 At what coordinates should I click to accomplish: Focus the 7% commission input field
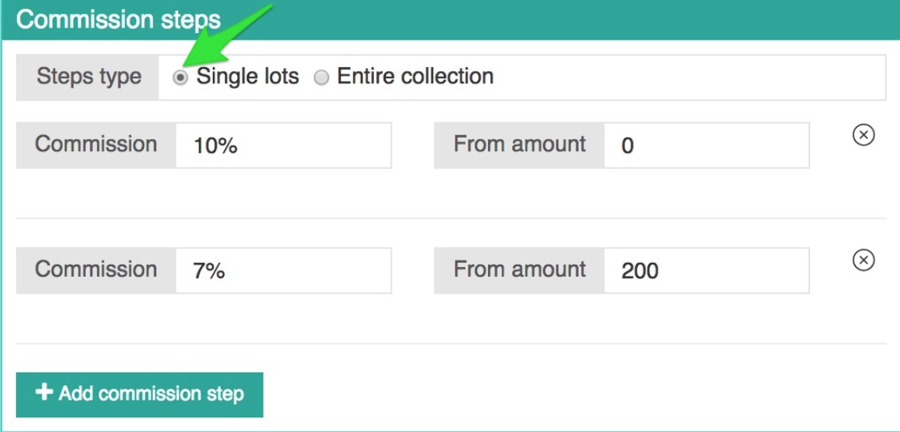coord(283,270)
